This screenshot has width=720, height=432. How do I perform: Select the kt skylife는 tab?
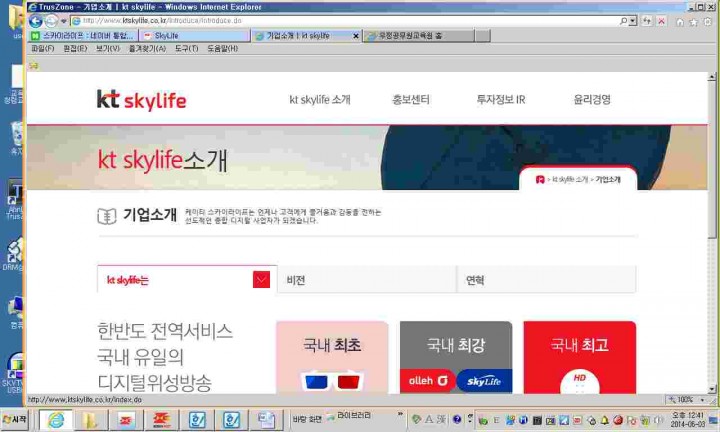(187, 280)
